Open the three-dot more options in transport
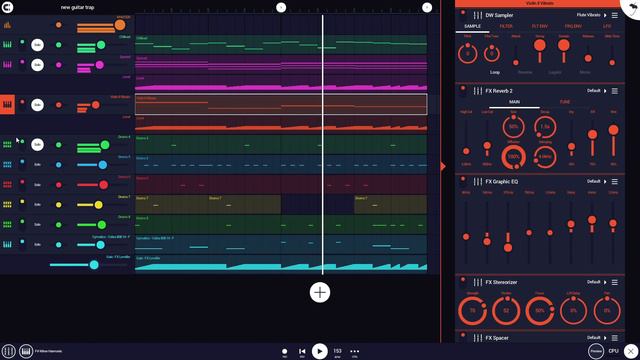640x360 pixels. 355,351
